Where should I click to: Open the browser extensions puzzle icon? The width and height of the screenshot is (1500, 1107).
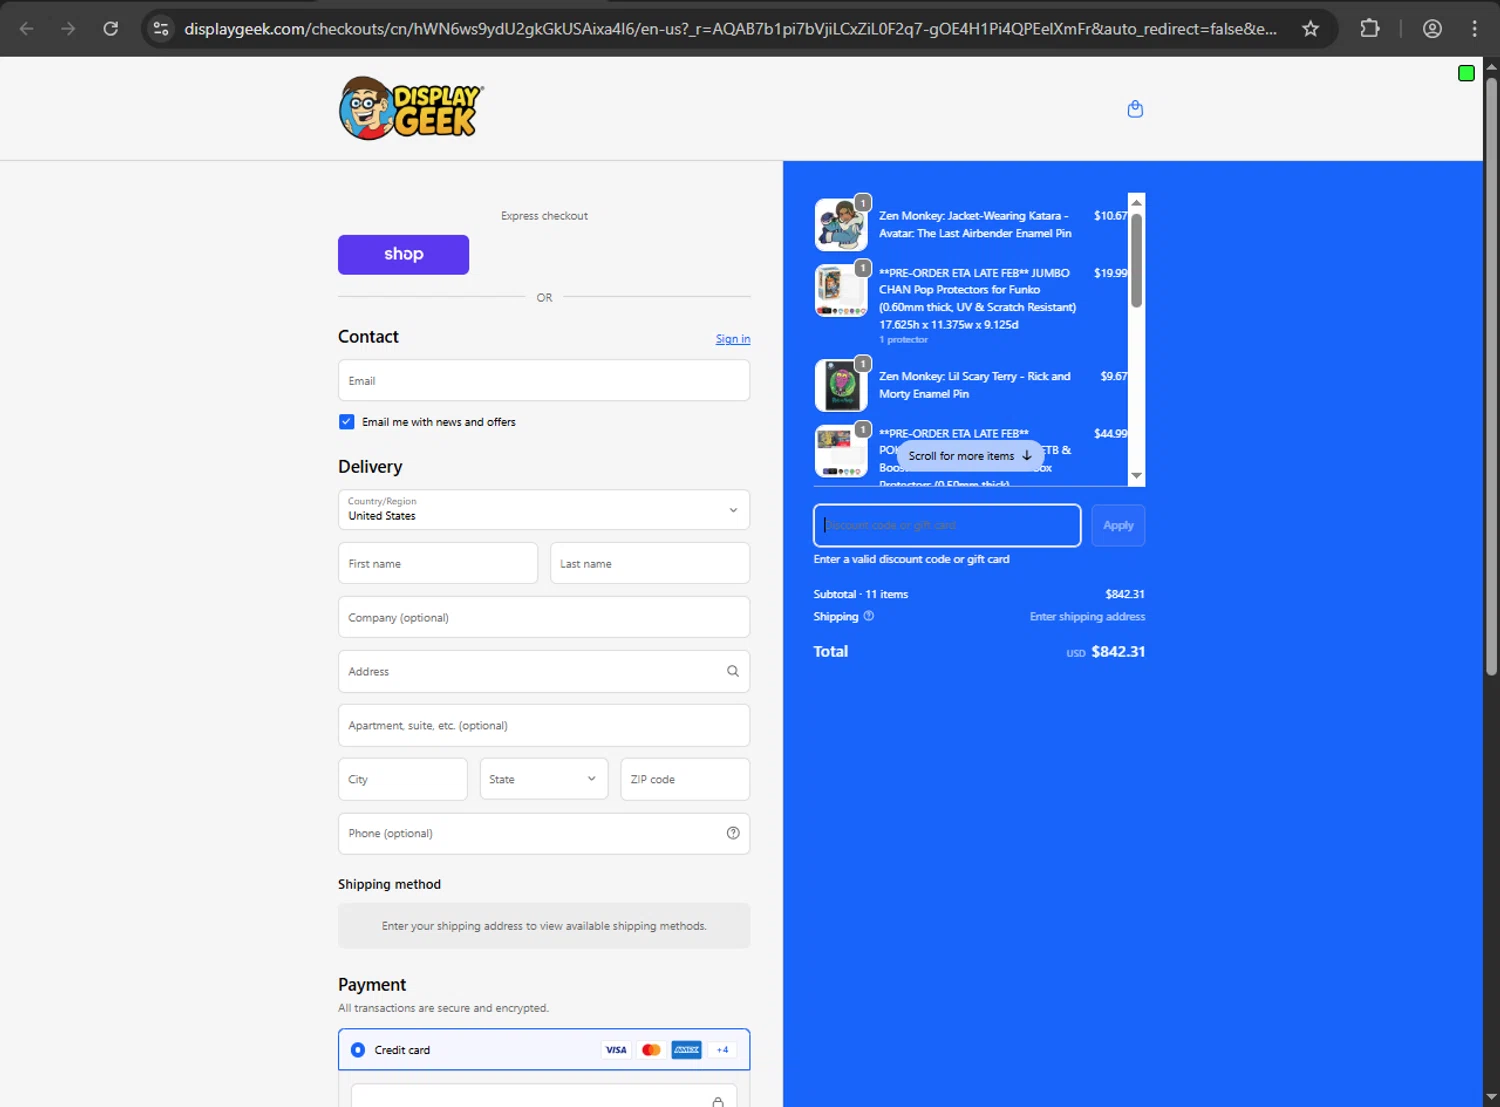1370,28
